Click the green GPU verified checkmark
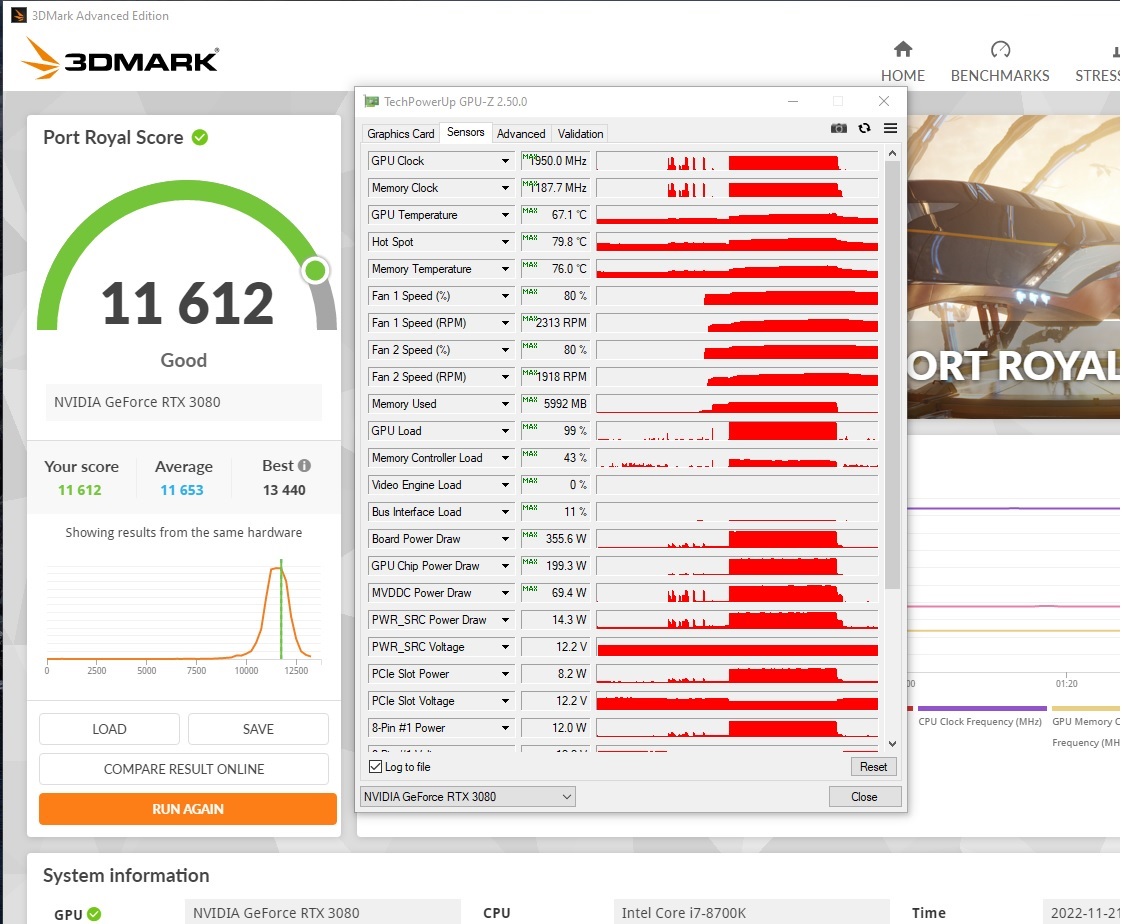Viewport: 1122px width, 924px height. pyautogui.click(x=94, y=914)
